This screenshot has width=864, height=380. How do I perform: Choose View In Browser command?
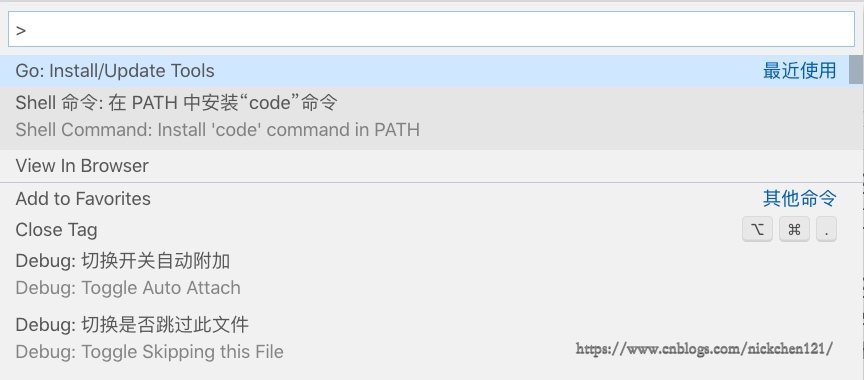pyautogui.click(x=424, y=166)
